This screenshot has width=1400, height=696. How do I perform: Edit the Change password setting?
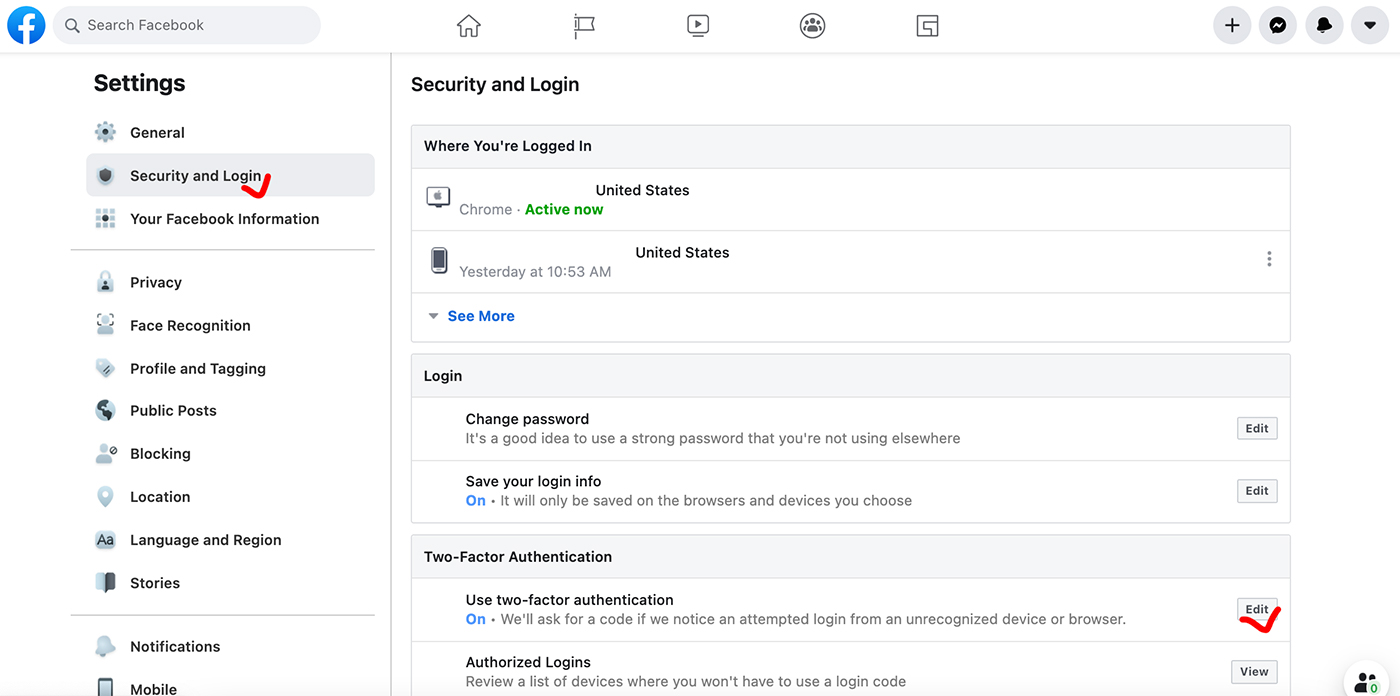[x=1256, y=429]
